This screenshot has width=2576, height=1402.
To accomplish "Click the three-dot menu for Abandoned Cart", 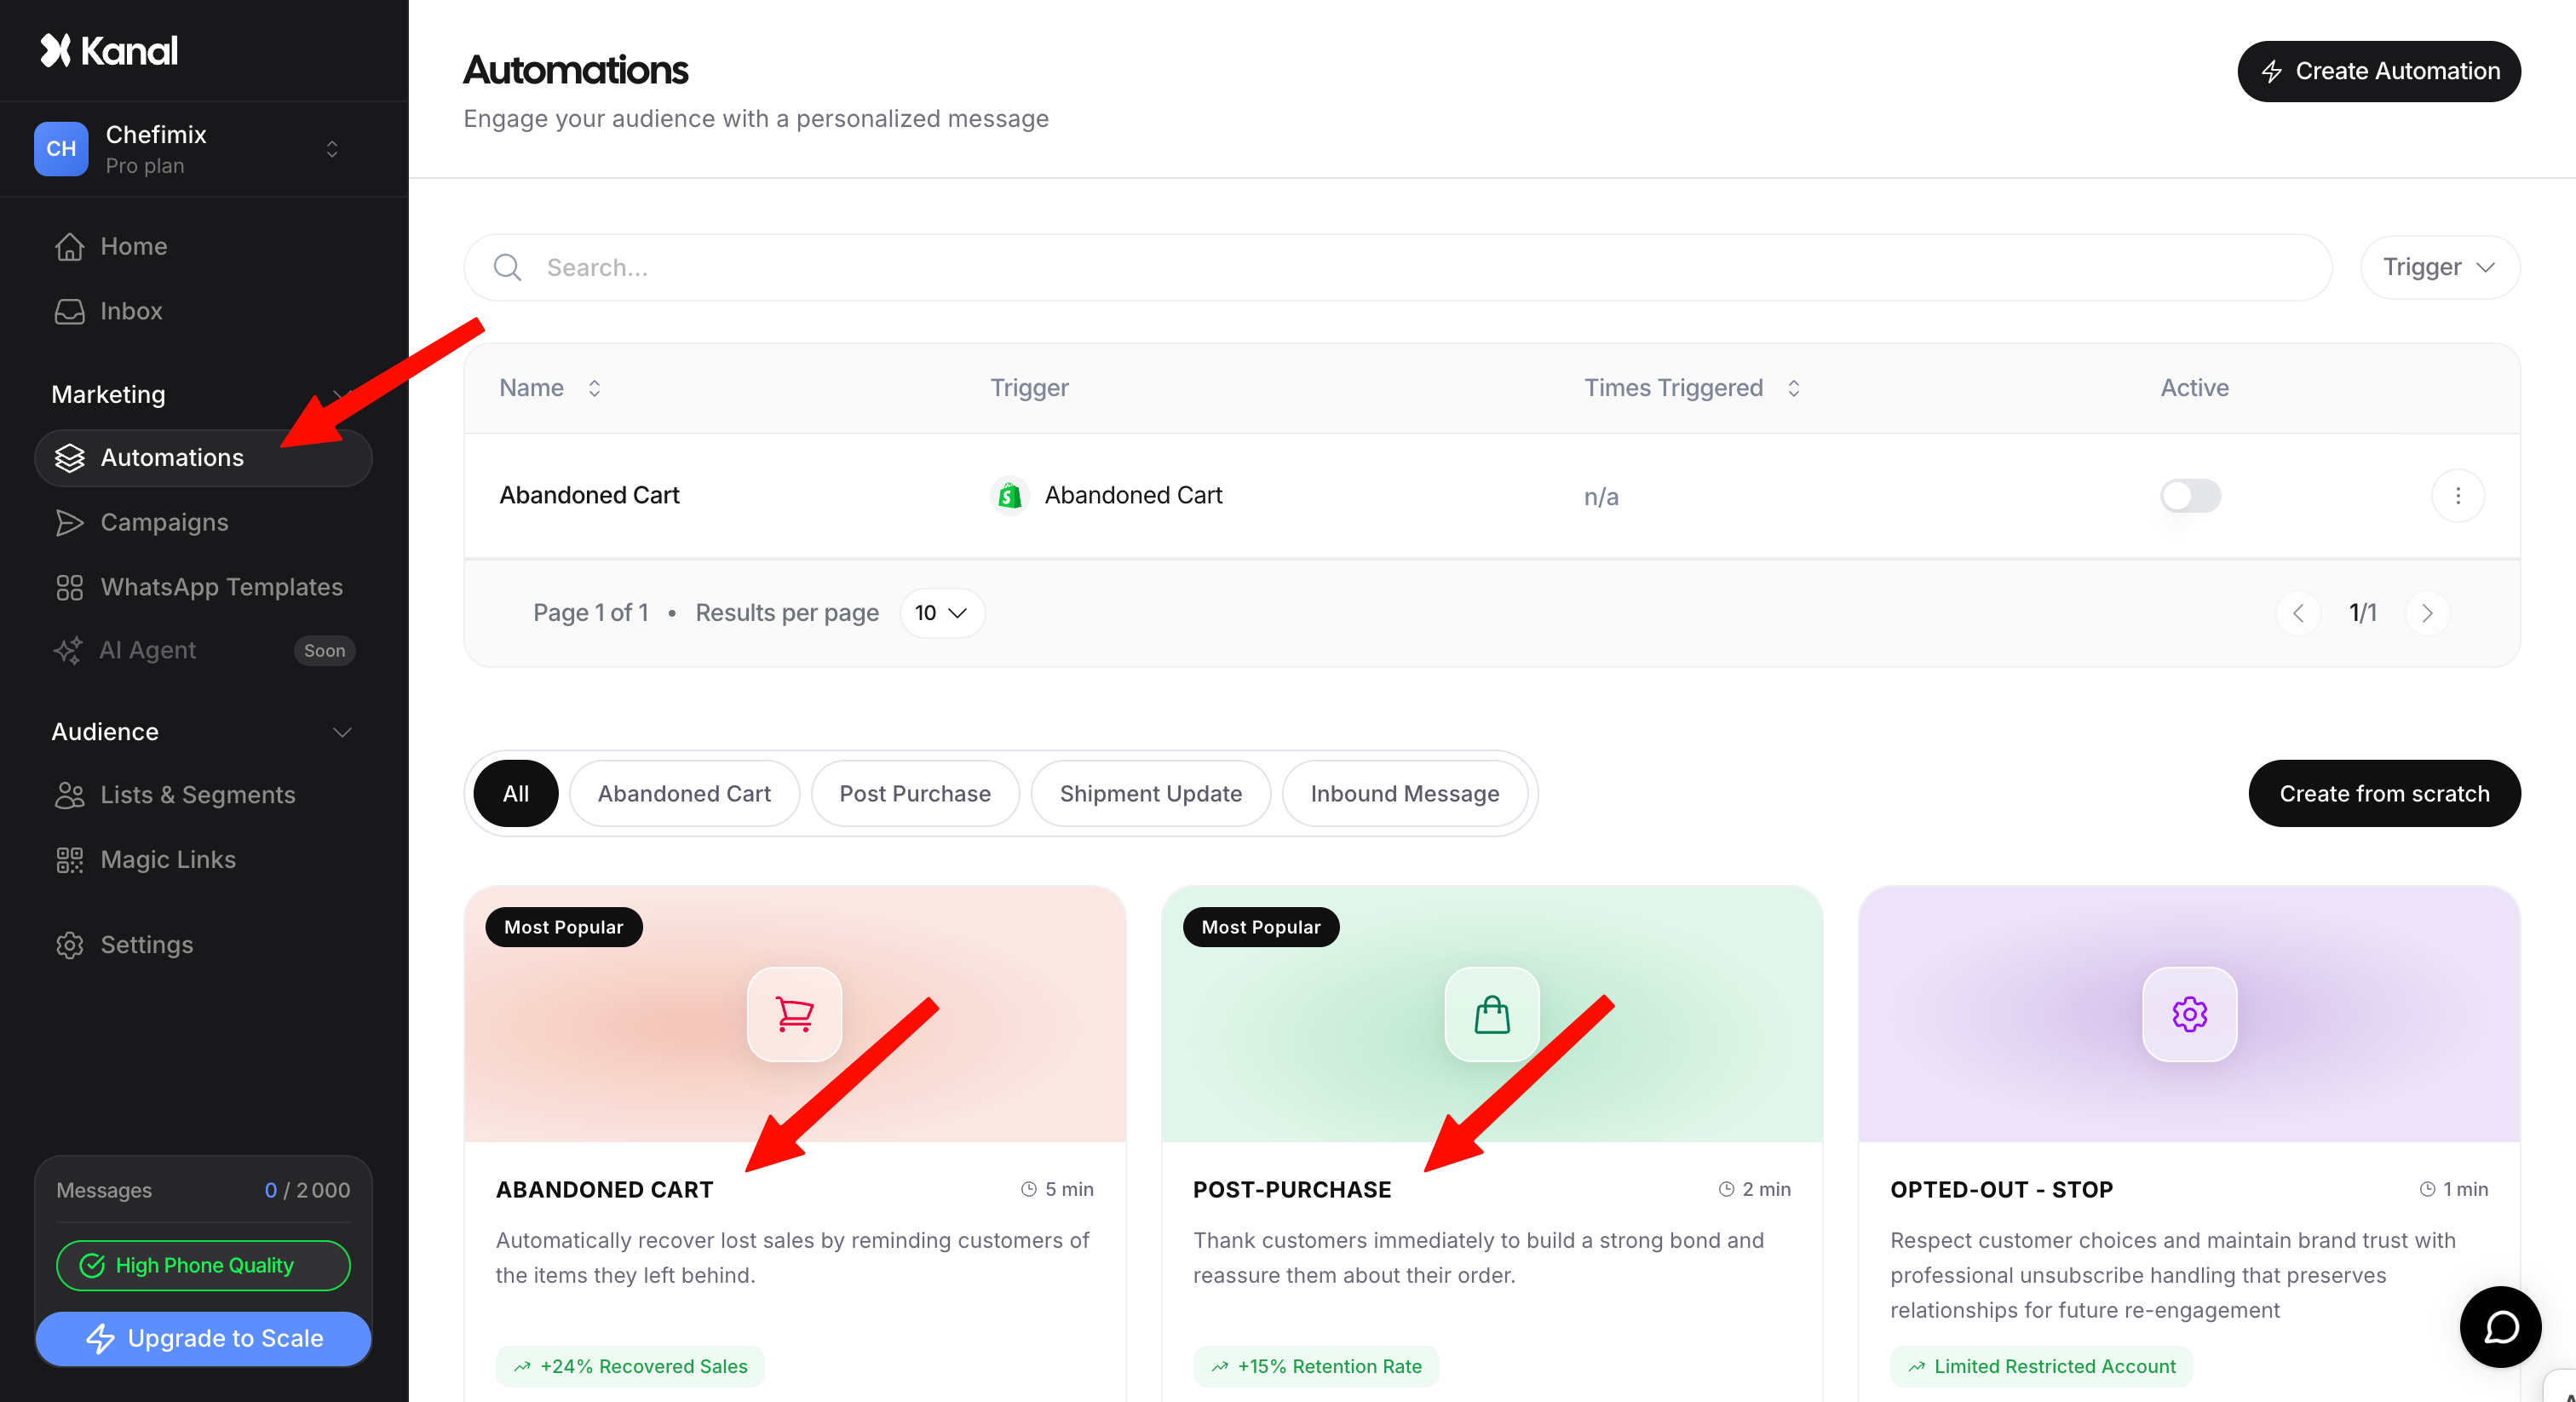I will click(2458, 495).
